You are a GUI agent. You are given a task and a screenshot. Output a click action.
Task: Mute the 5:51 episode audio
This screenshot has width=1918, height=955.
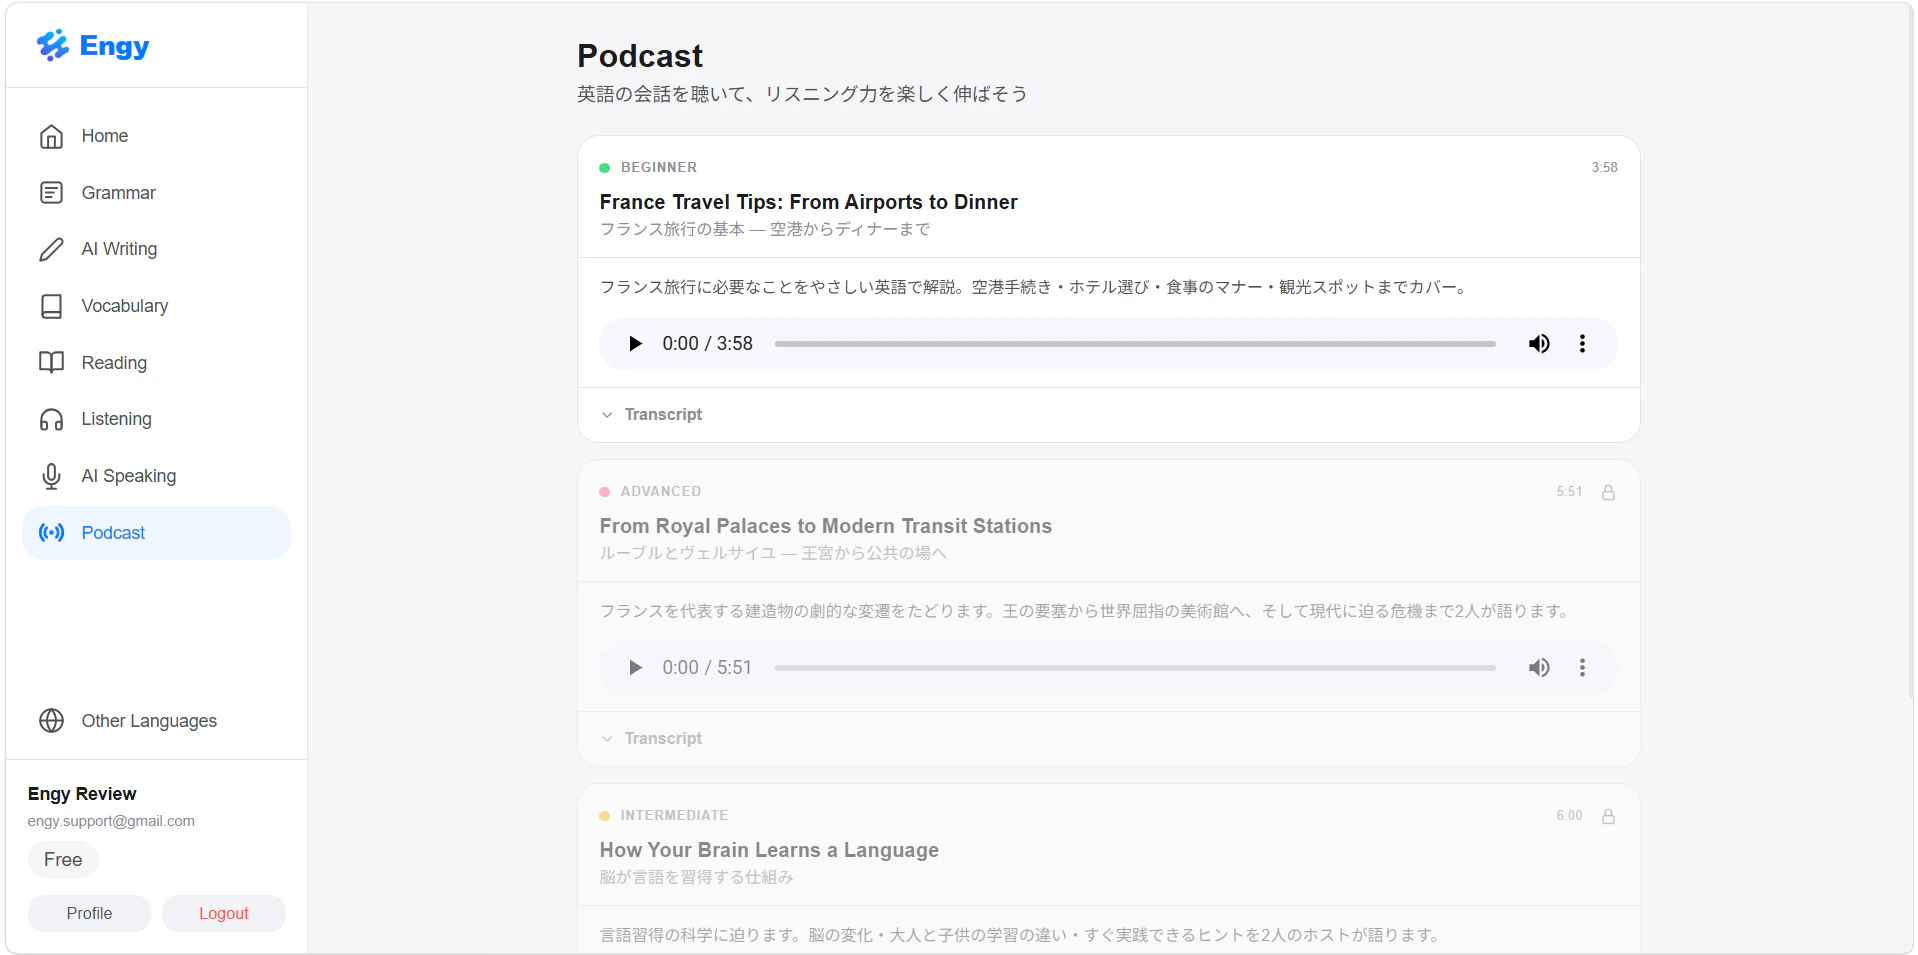click(x=1539, y=668)
